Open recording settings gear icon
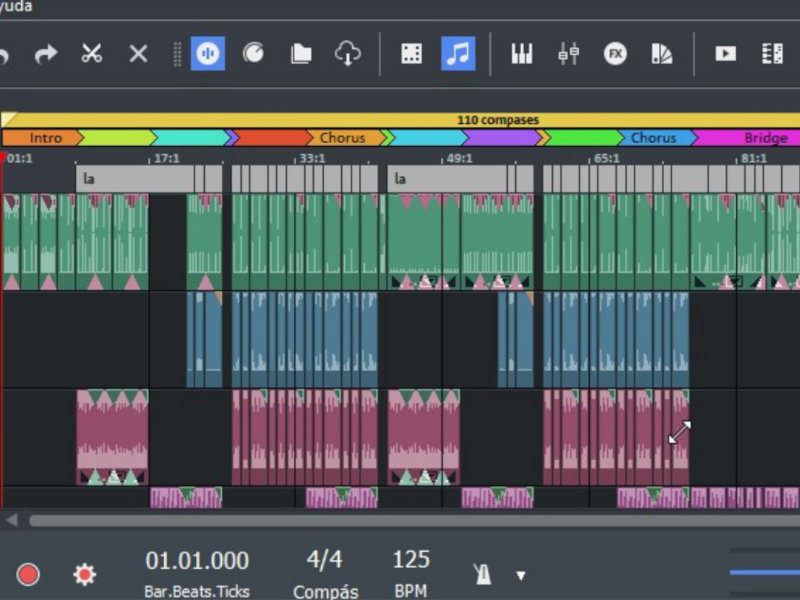 (x=84, y=574)
